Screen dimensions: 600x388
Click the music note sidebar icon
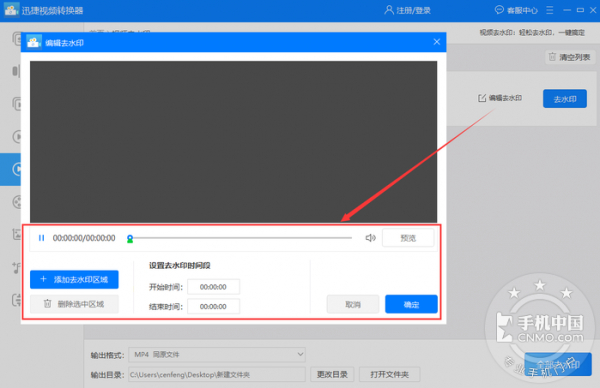(16, 267)
